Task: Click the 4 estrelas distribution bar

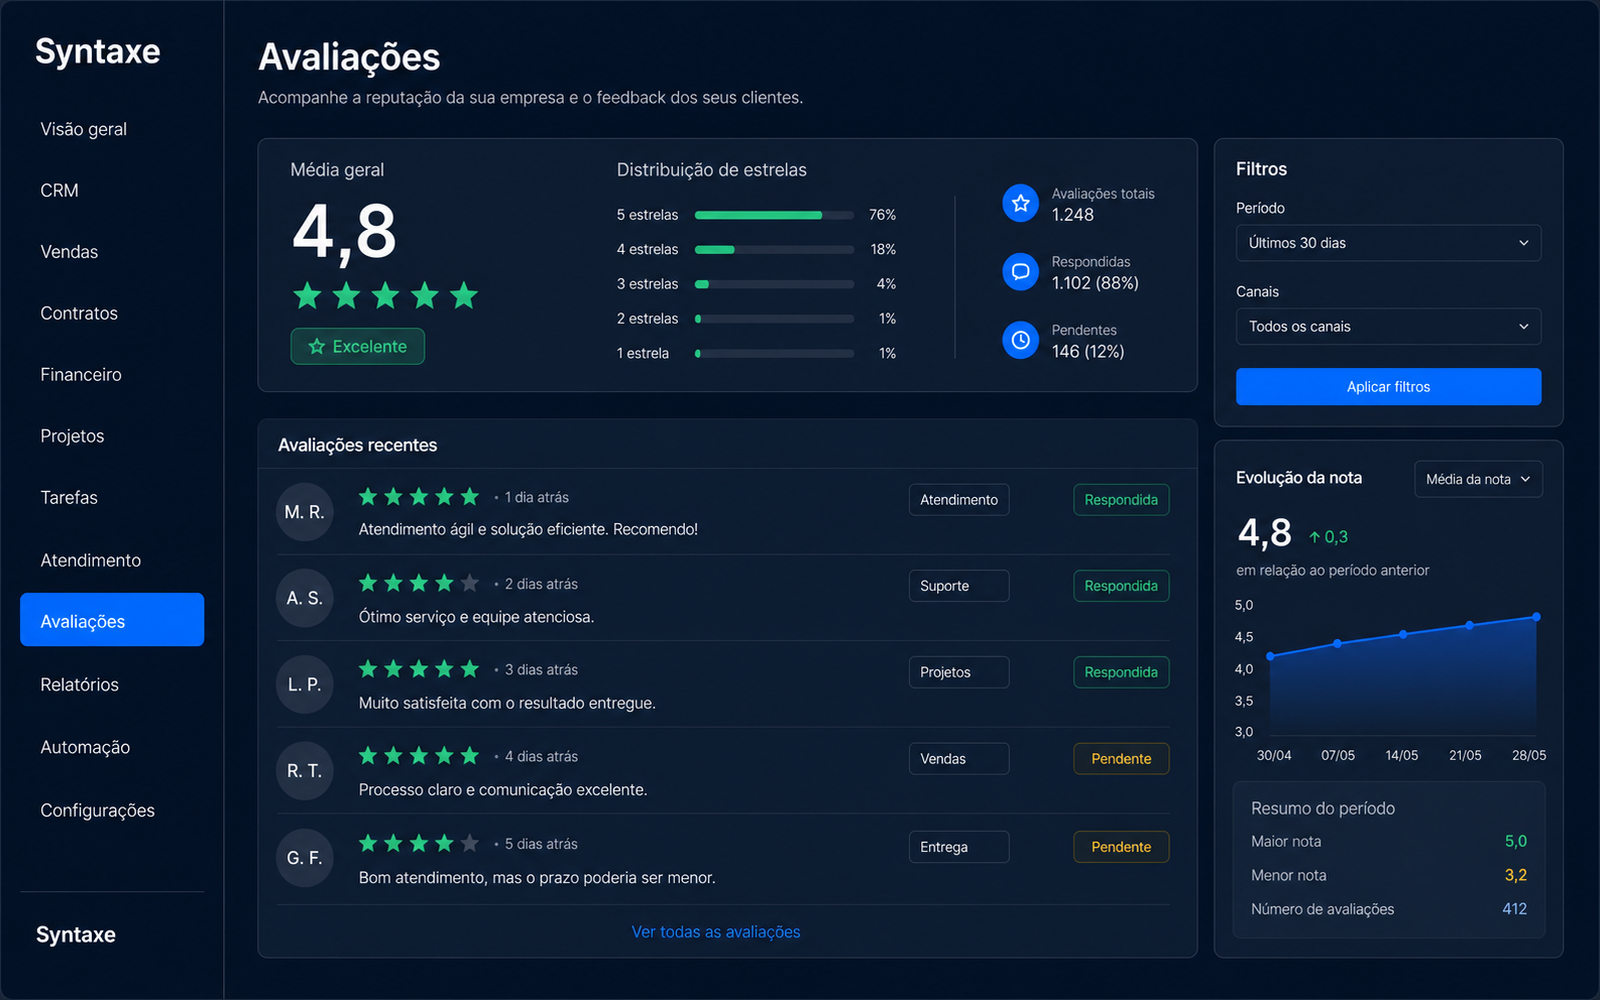Action: 774,249
